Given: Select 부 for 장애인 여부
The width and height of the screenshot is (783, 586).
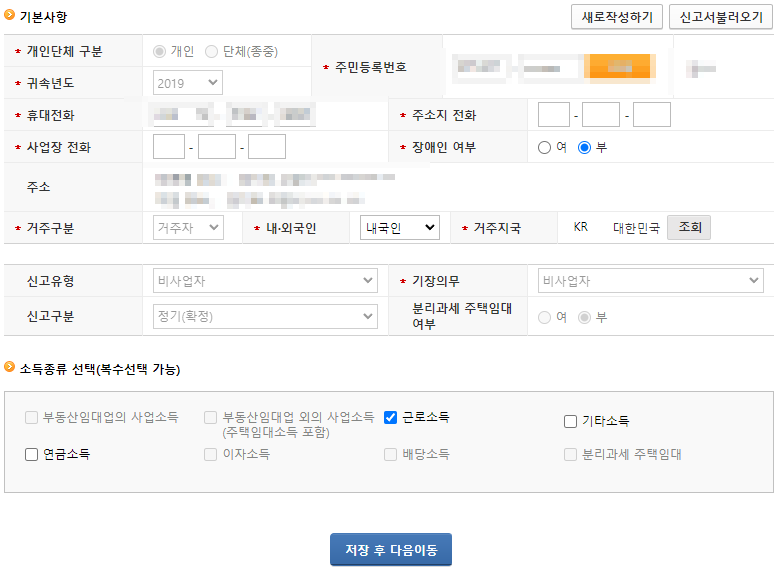Looking at the screenshot, I should pos(585,147).
